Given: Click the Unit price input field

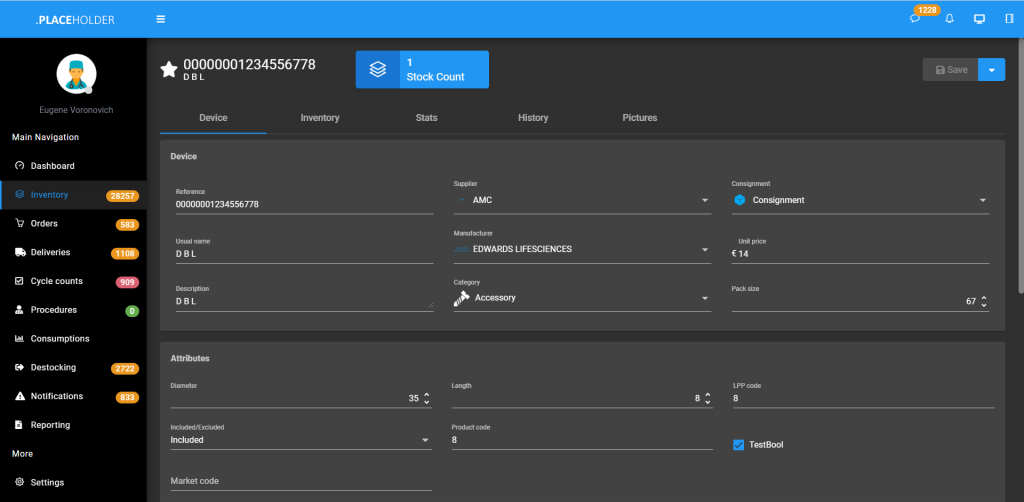Looking at the screenshot, I should [x=860, y=254].
